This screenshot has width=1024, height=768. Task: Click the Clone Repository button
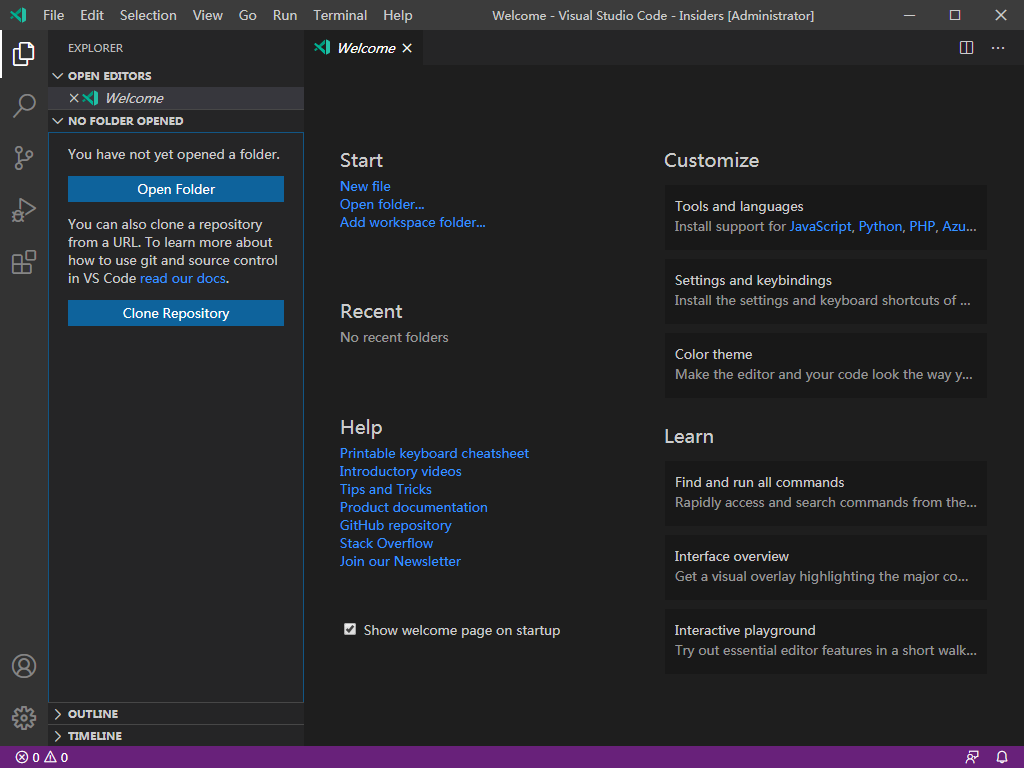(x=176, y=313)
